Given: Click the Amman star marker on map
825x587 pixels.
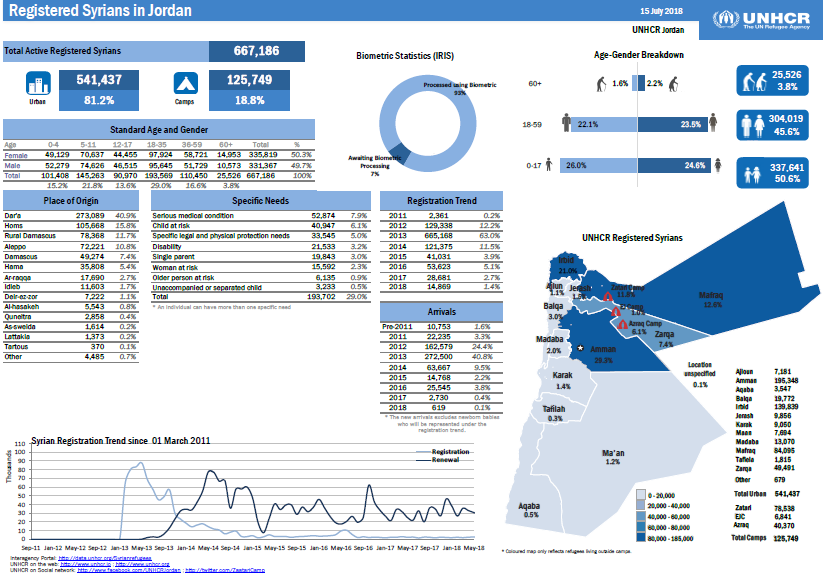Looking at the screenshot, I should (x=579, y=348).
